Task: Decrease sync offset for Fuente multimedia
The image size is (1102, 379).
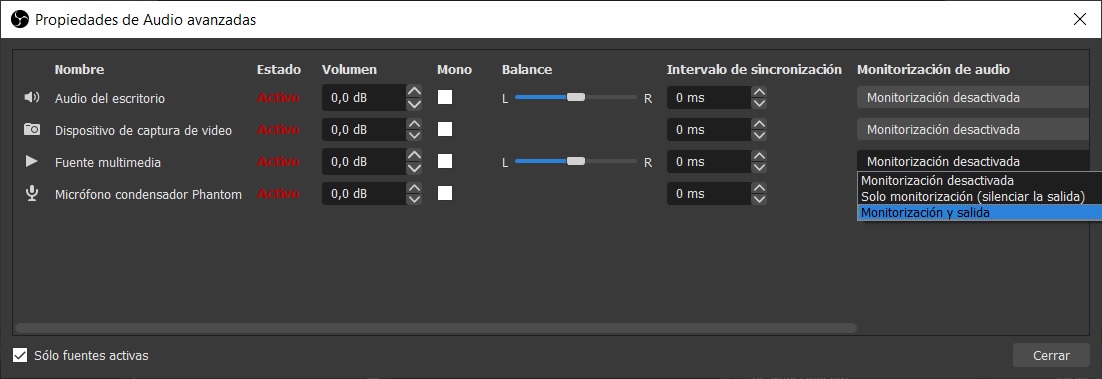Action: (x=758, y=168)
